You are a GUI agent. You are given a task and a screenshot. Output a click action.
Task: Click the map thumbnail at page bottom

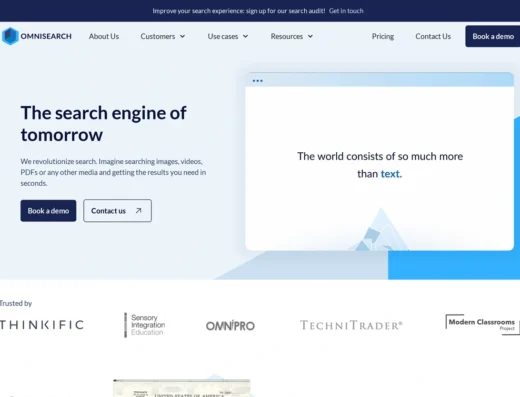coord(182,388)
